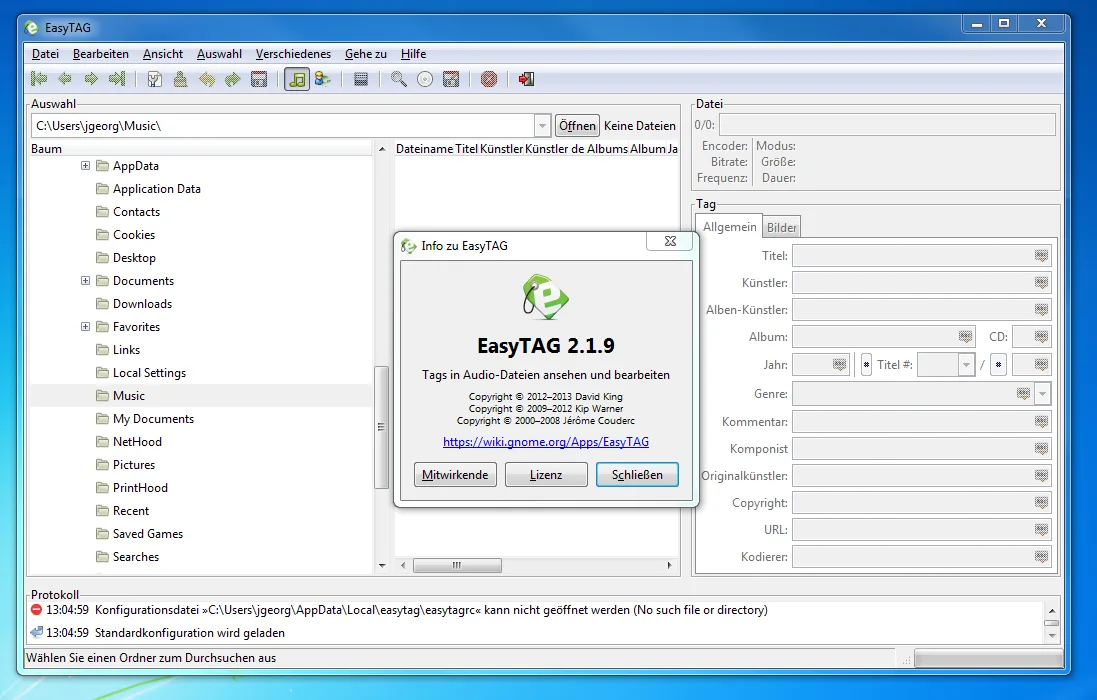1097x700 pixels.
Task: Select the Downloads folder in tree
Action: pos(143,303)
